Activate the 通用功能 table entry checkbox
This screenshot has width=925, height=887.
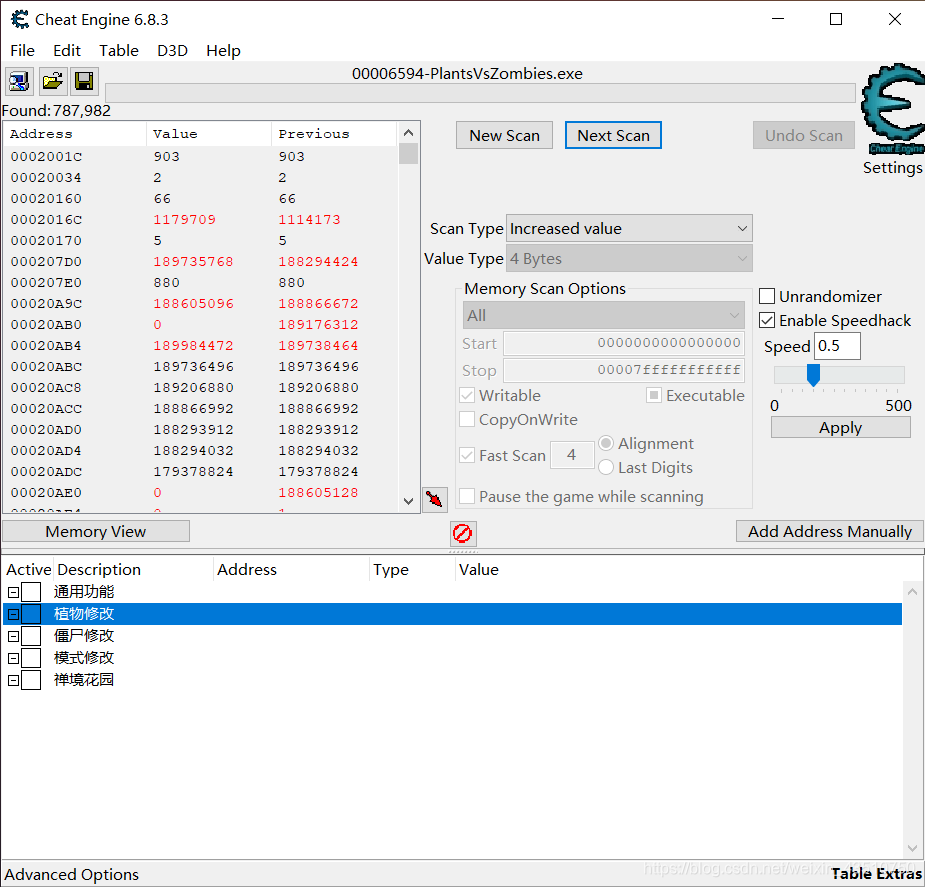[31, 592]
